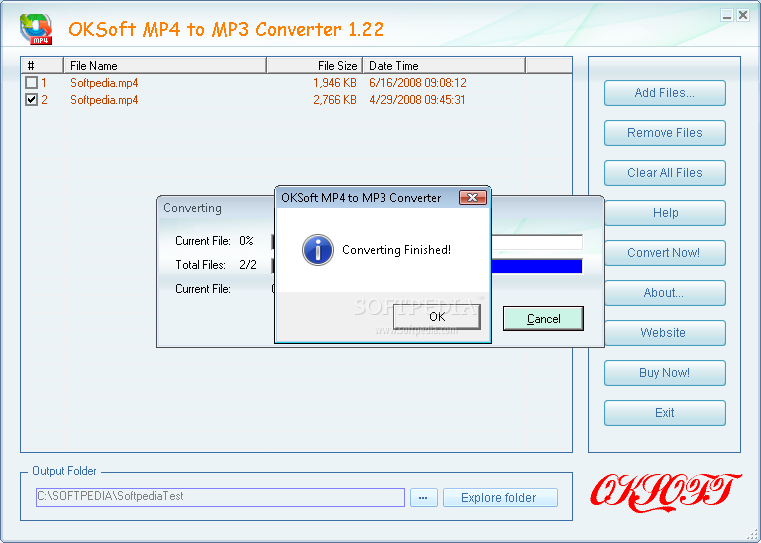Viewport: 761px width, 543px height.
Task: Click the Total Files blue progress bar
Action: tap(536, 266)
